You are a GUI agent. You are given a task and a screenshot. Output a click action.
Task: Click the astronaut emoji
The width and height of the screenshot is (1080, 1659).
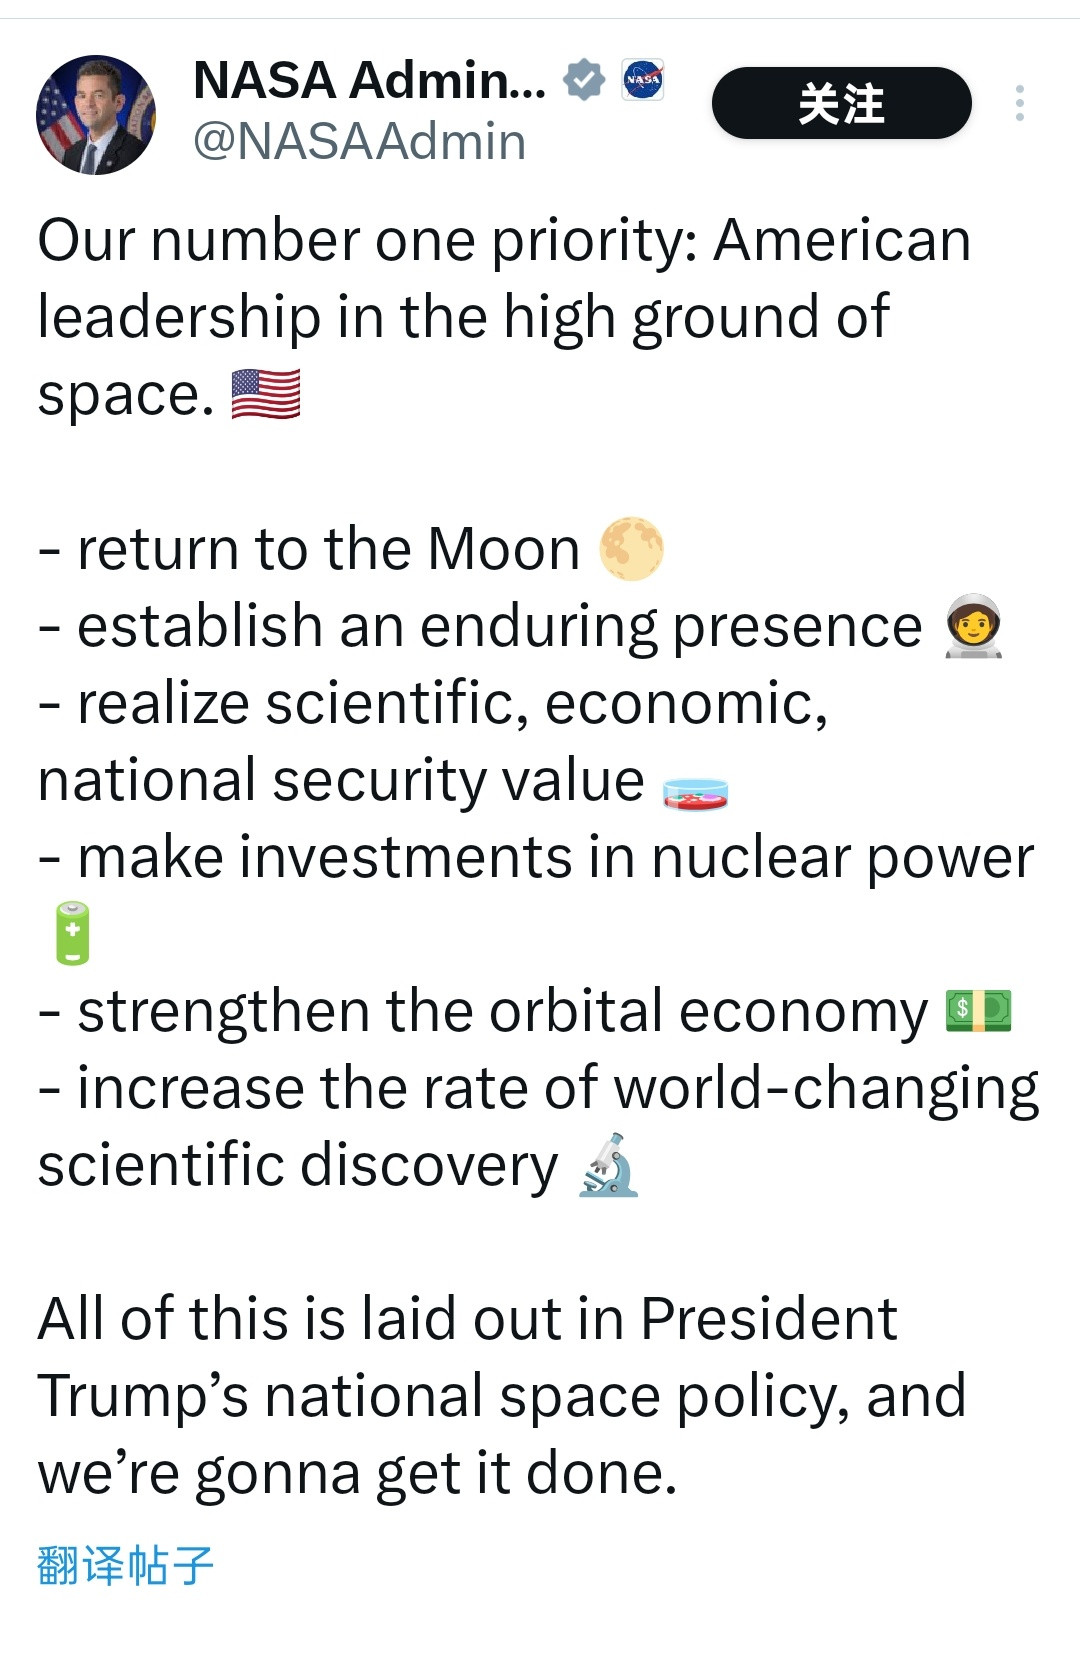tap(974, 627)
